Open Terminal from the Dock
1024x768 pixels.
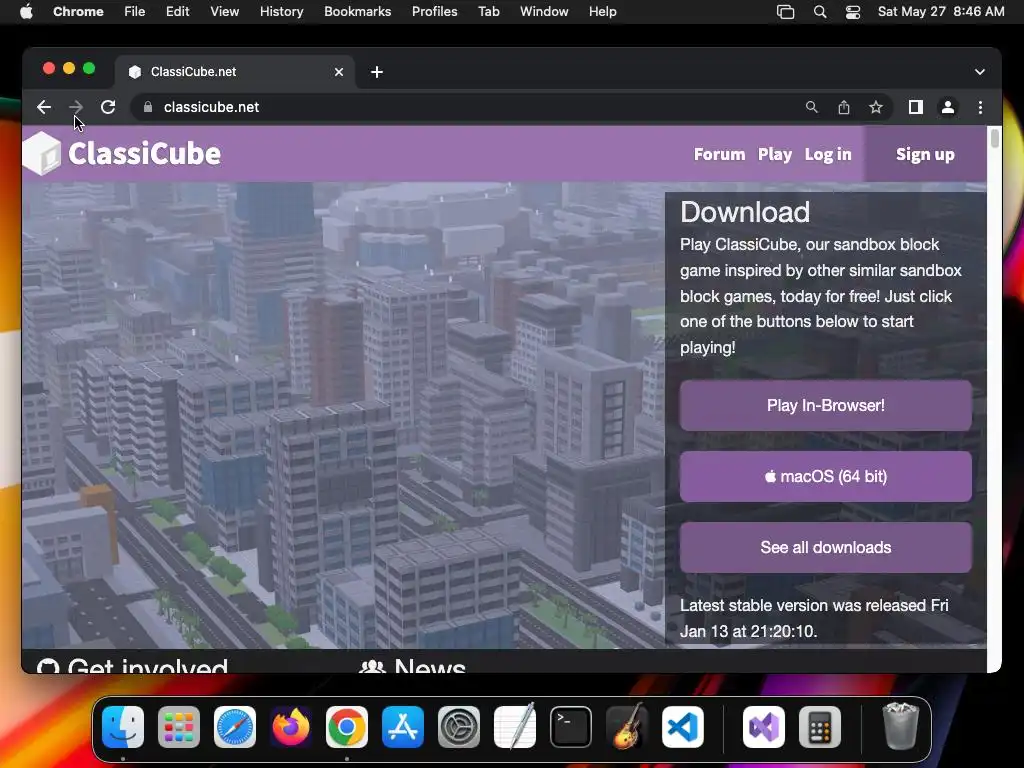pyautogui.click(x=571, y=727)
